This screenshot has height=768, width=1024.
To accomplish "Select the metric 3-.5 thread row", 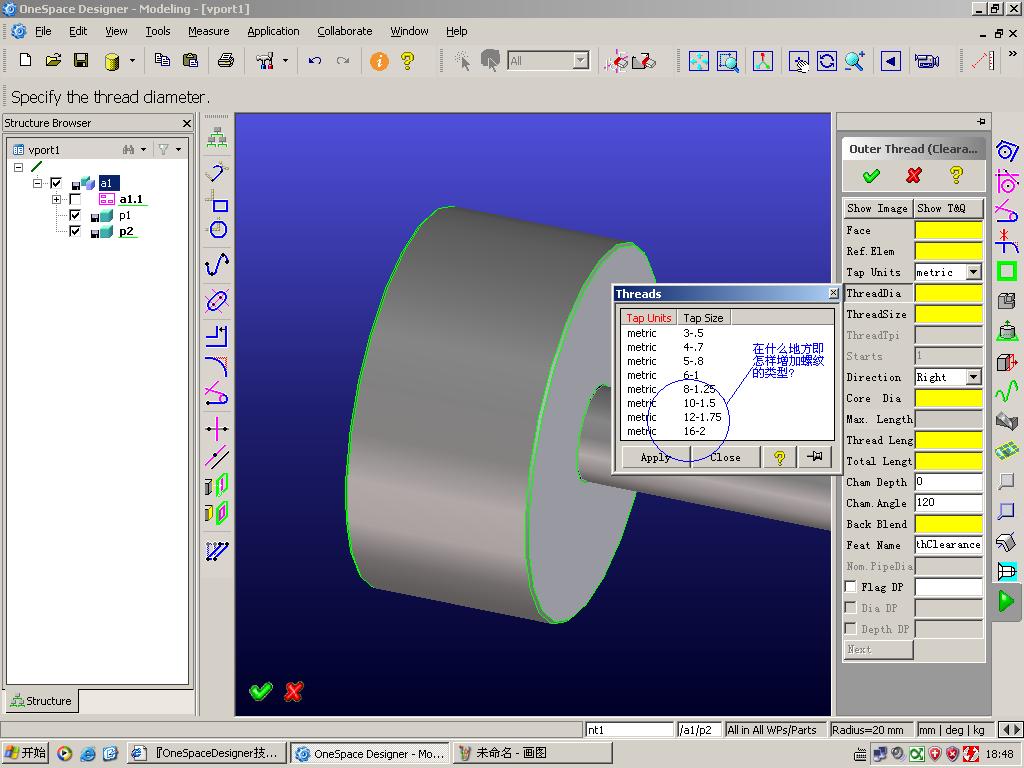I will point(727,333).
